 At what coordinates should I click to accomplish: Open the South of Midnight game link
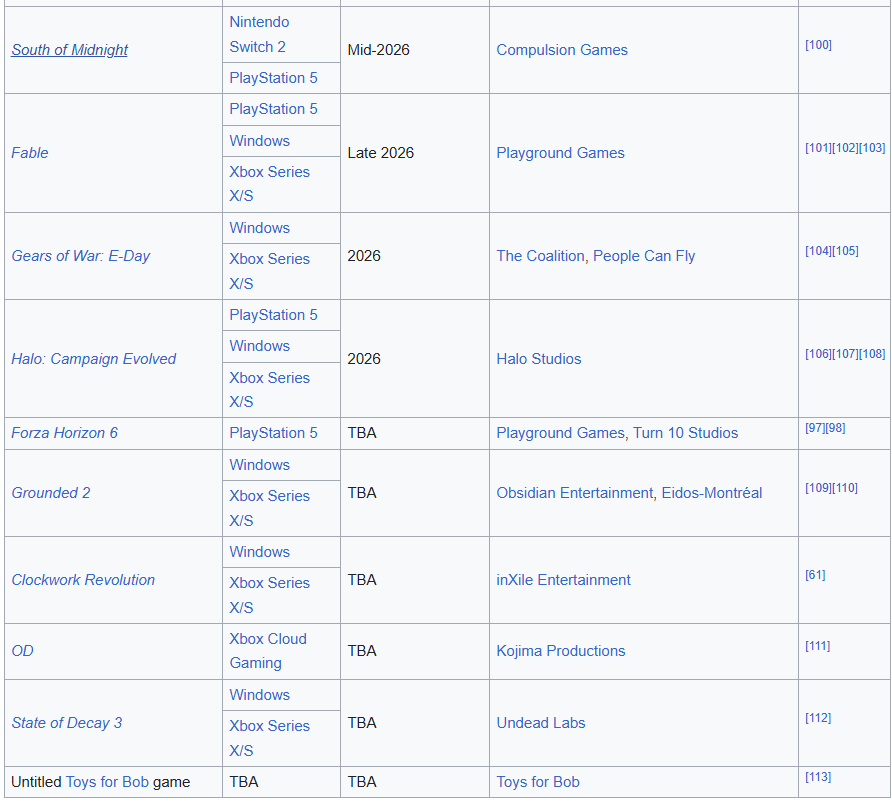[69, 50]
